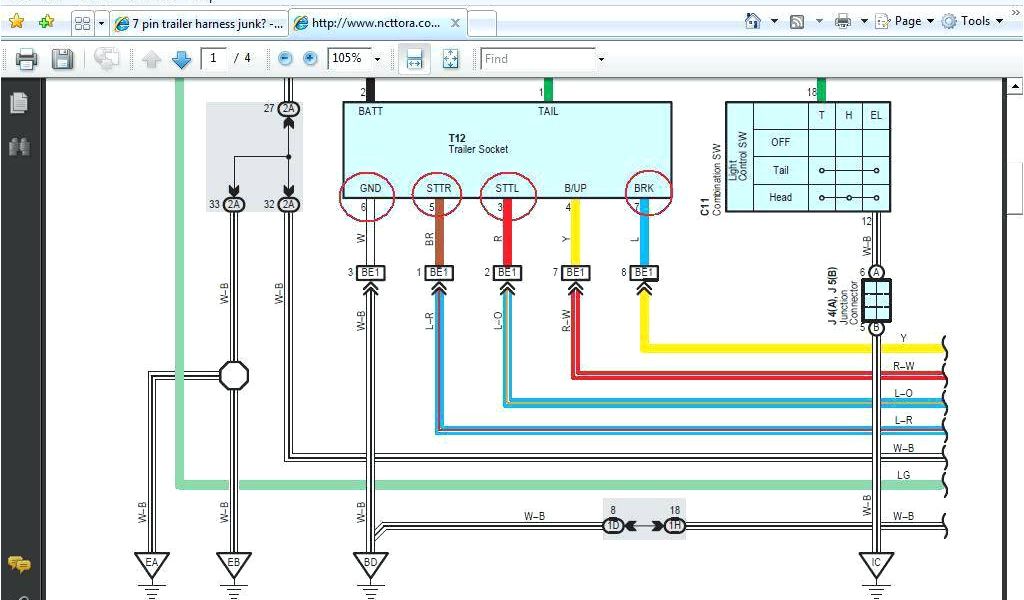This screenshot has width=1024, height=600.
Task: Zoom in with the plus button
Action: (310, 59)
